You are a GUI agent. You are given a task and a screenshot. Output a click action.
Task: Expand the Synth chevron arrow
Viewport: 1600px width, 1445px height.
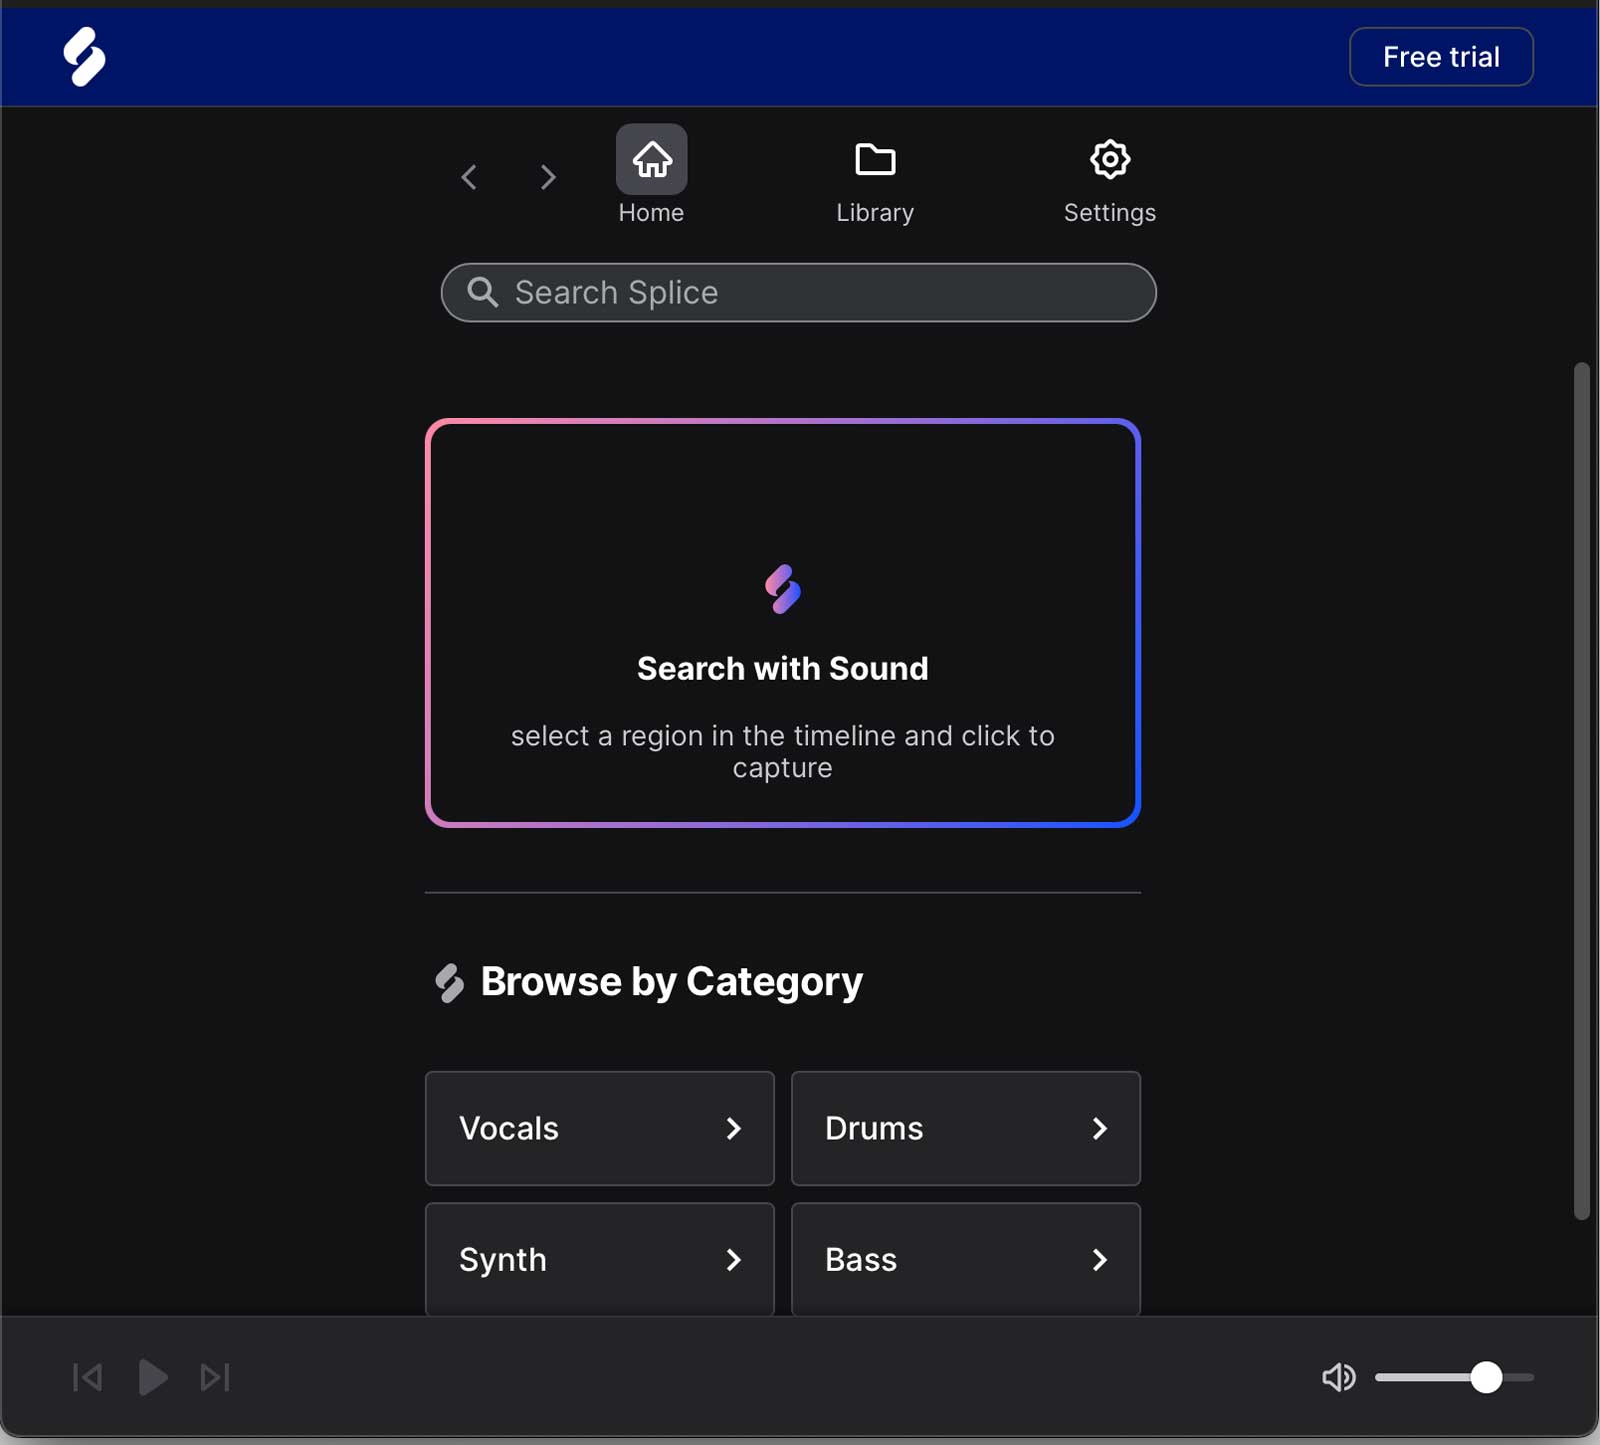point(733,1260)
